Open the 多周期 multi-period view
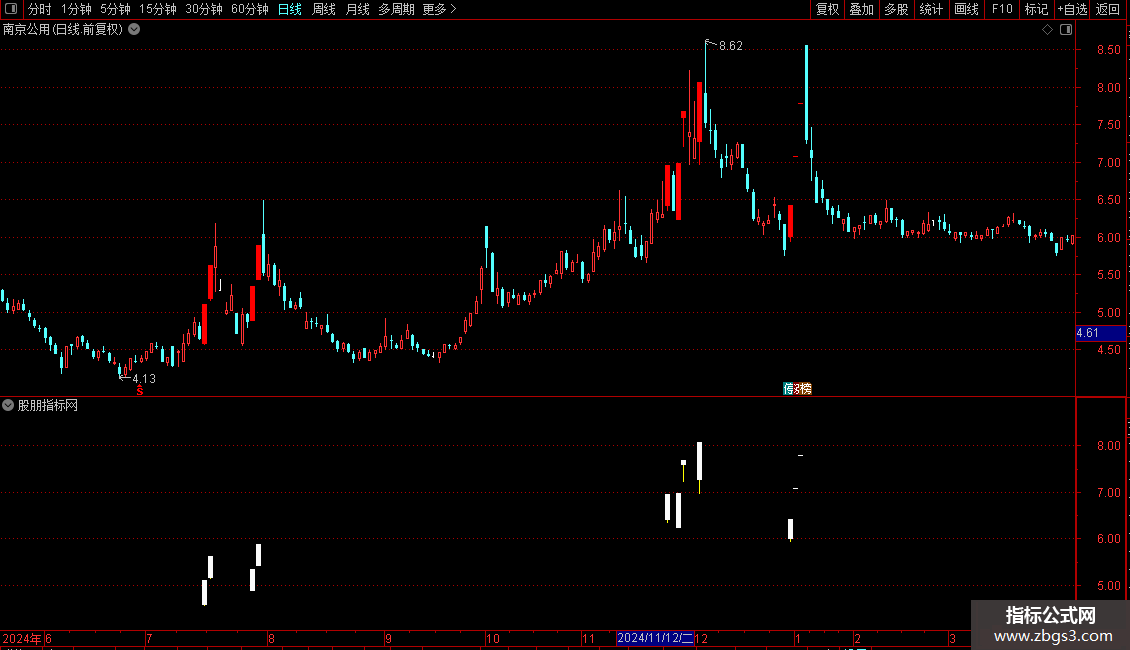This screenshot has width=1130, height=650. [396, 9]
